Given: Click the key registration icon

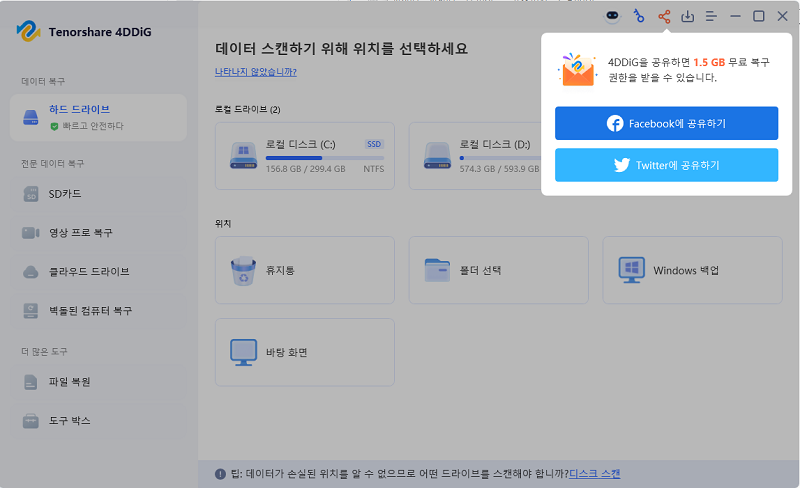Looking at the screenshot, I should [639, 17].
